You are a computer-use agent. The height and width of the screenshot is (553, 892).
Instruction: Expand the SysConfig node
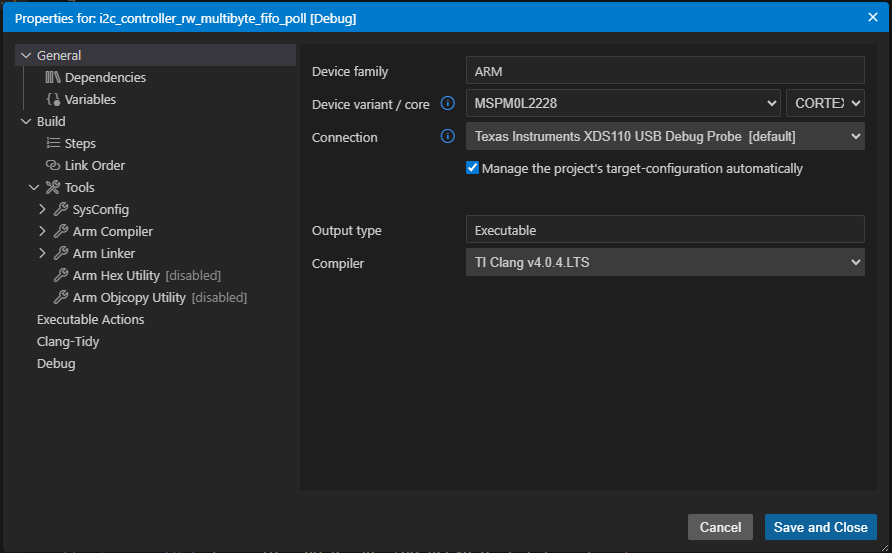pos(42,209)
